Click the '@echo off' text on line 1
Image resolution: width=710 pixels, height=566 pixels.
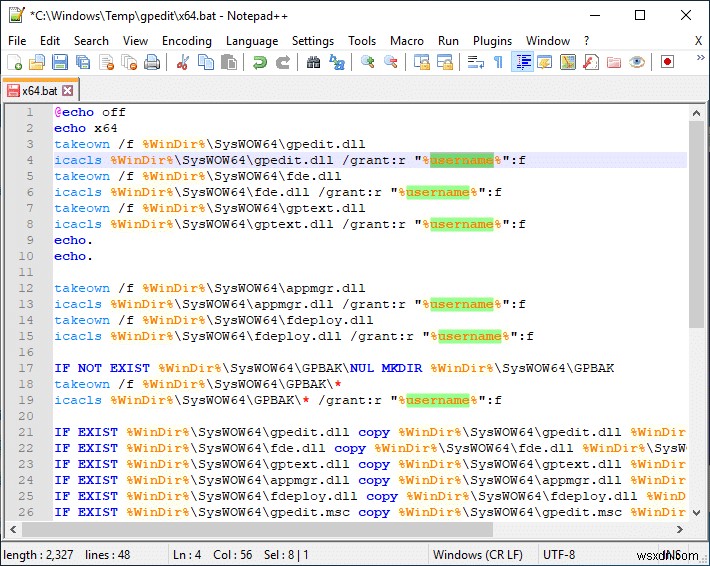90,112
